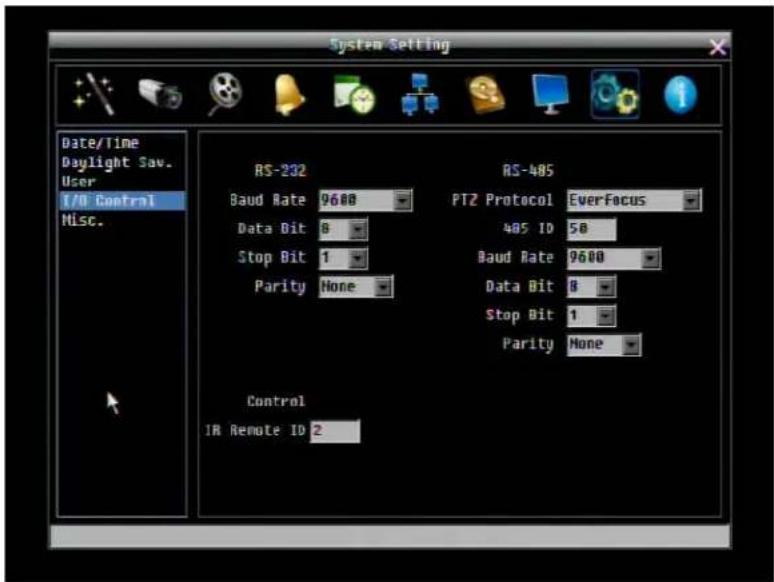Click the IR Remote ID label
The height and width of the screenshot is (582, 774).
(x=255, y=430)
